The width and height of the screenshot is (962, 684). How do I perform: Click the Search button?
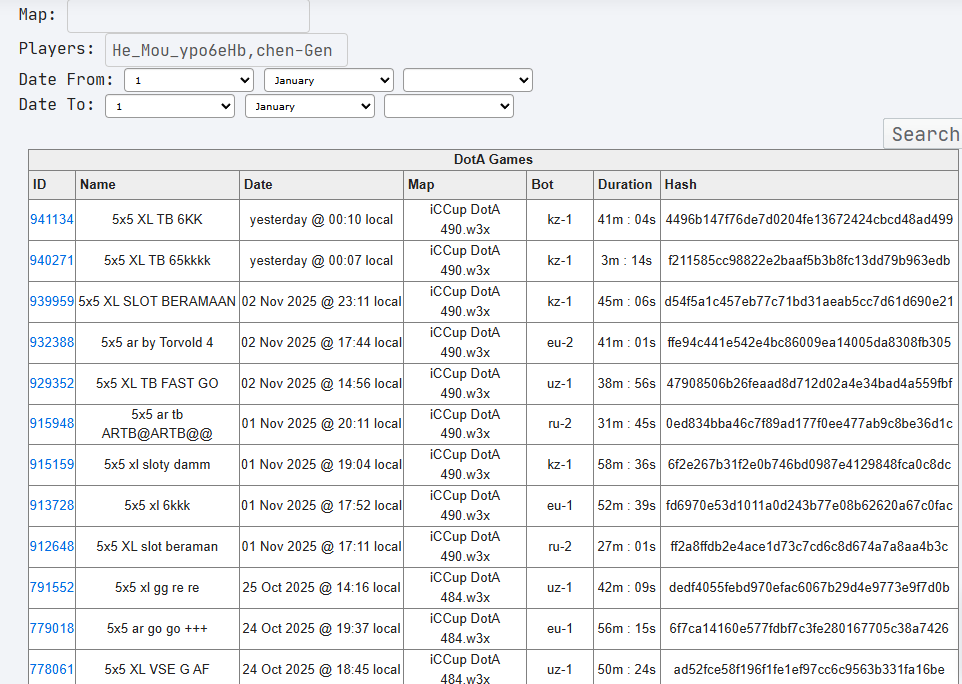[x=925, y=134]
